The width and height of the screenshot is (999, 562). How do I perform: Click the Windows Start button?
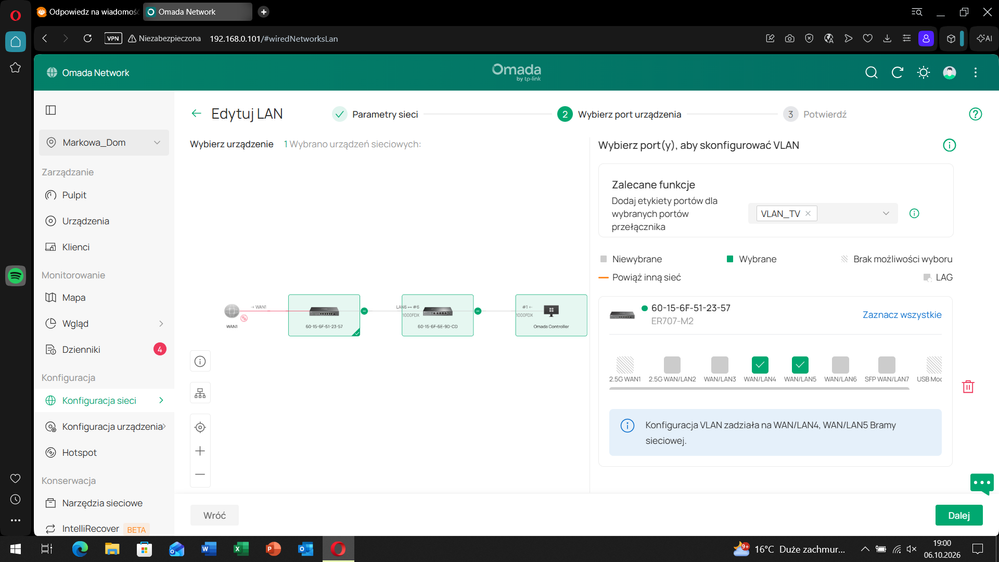15,549
